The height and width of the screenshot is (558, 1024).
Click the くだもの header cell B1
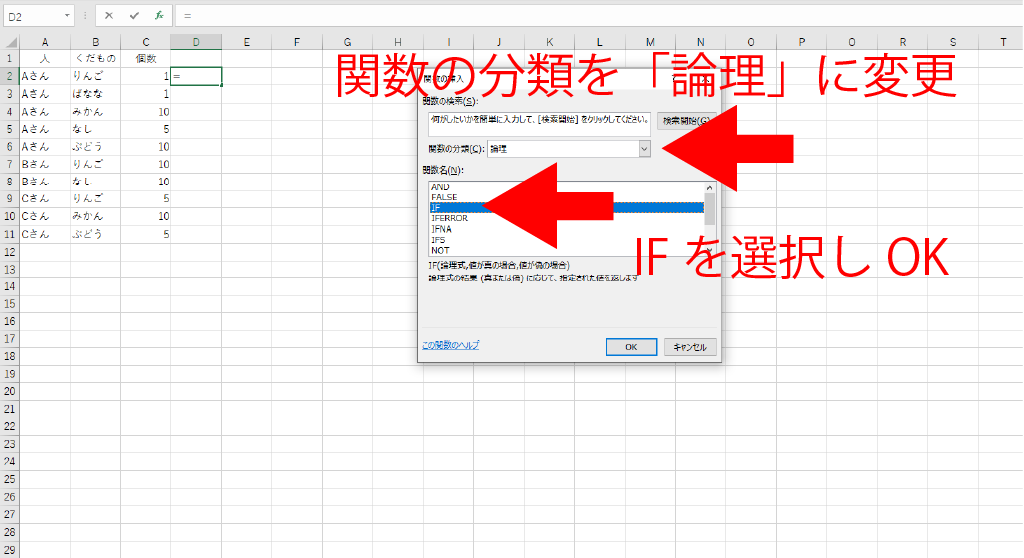click(x=95, y=59)
